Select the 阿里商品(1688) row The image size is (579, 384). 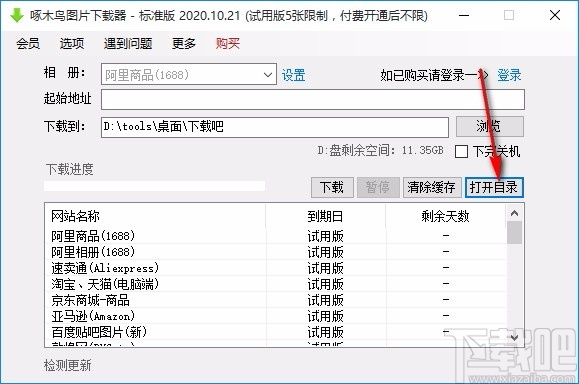(275, 236)
